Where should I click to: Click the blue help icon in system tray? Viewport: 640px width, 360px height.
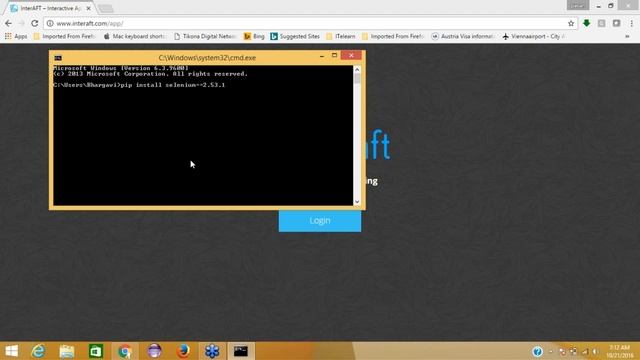(x=537, y=351)
